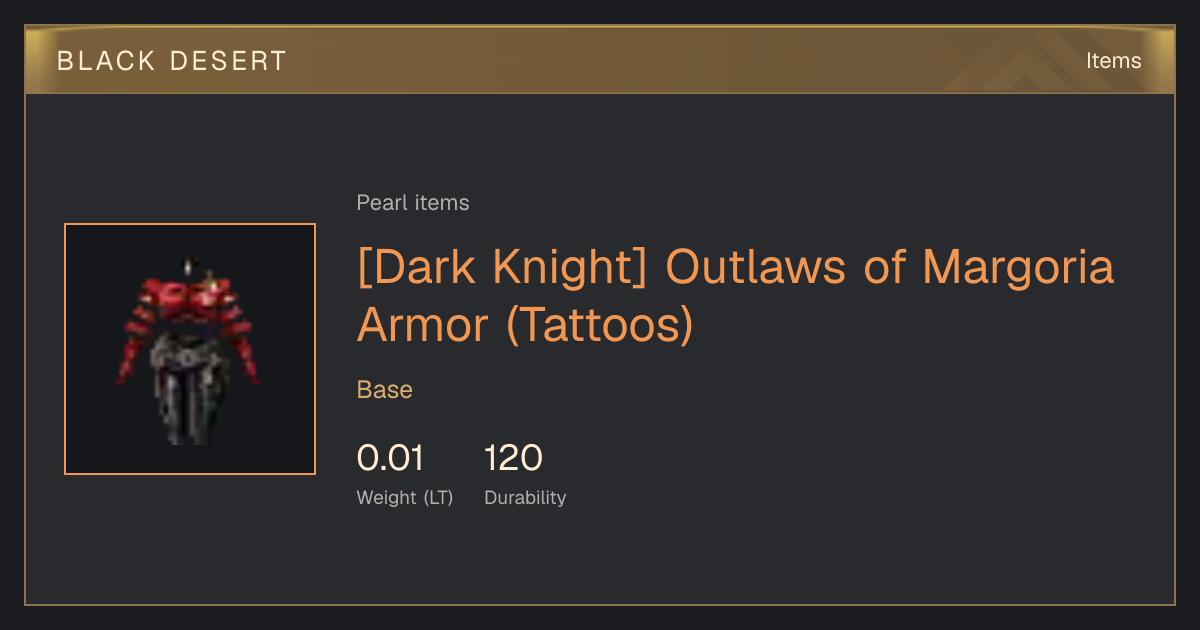Click the gold header banner center

pyautogui.click(x=600, y=60)
